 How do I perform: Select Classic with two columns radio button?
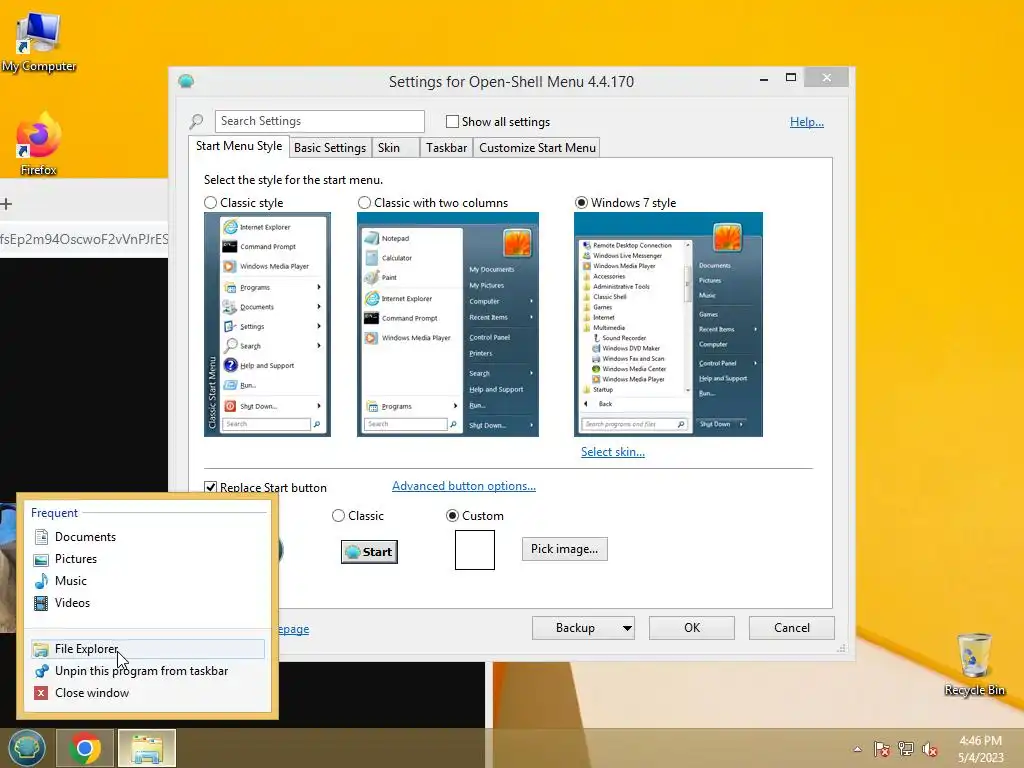pos(364,203)
